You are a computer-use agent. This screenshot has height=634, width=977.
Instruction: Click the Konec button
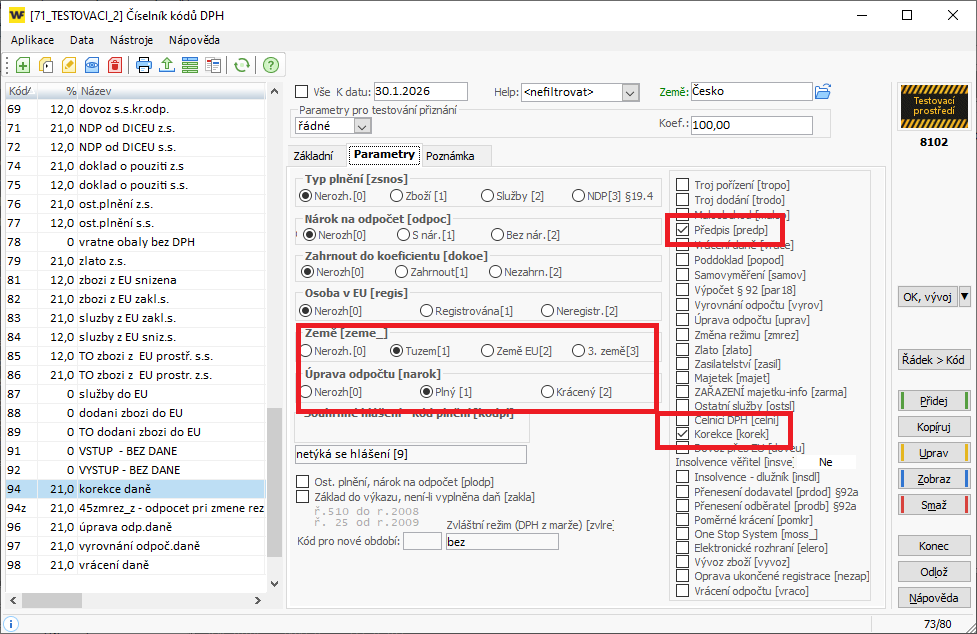(934, 546)
